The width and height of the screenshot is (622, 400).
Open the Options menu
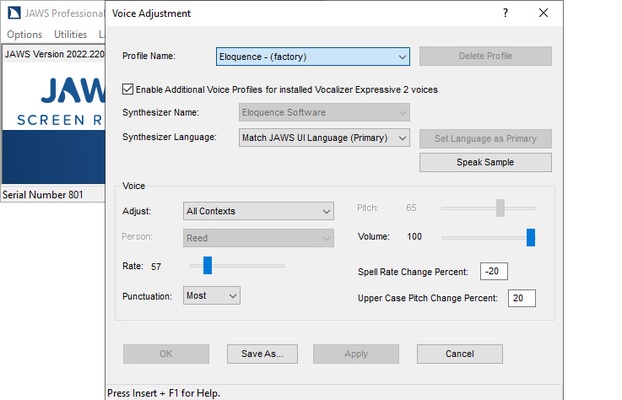point(25,34)
